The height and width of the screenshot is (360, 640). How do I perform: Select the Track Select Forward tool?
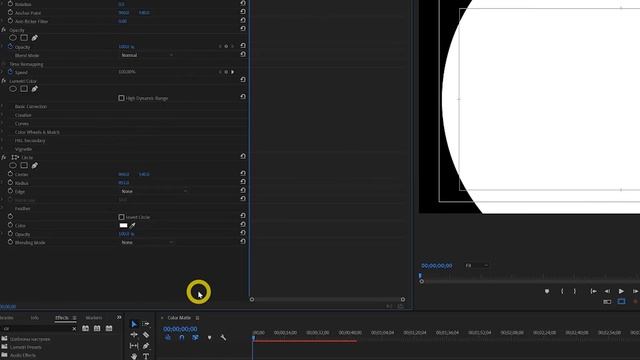(x=146, y=324)
